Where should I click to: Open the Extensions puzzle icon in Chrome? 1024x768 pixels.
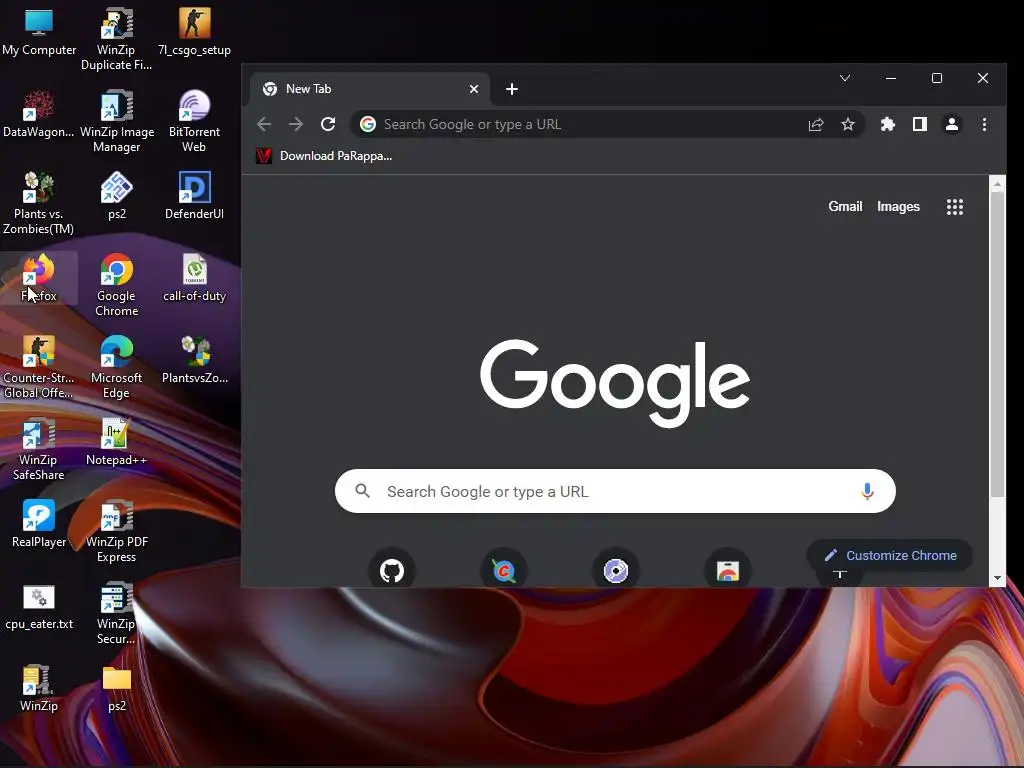888,124
